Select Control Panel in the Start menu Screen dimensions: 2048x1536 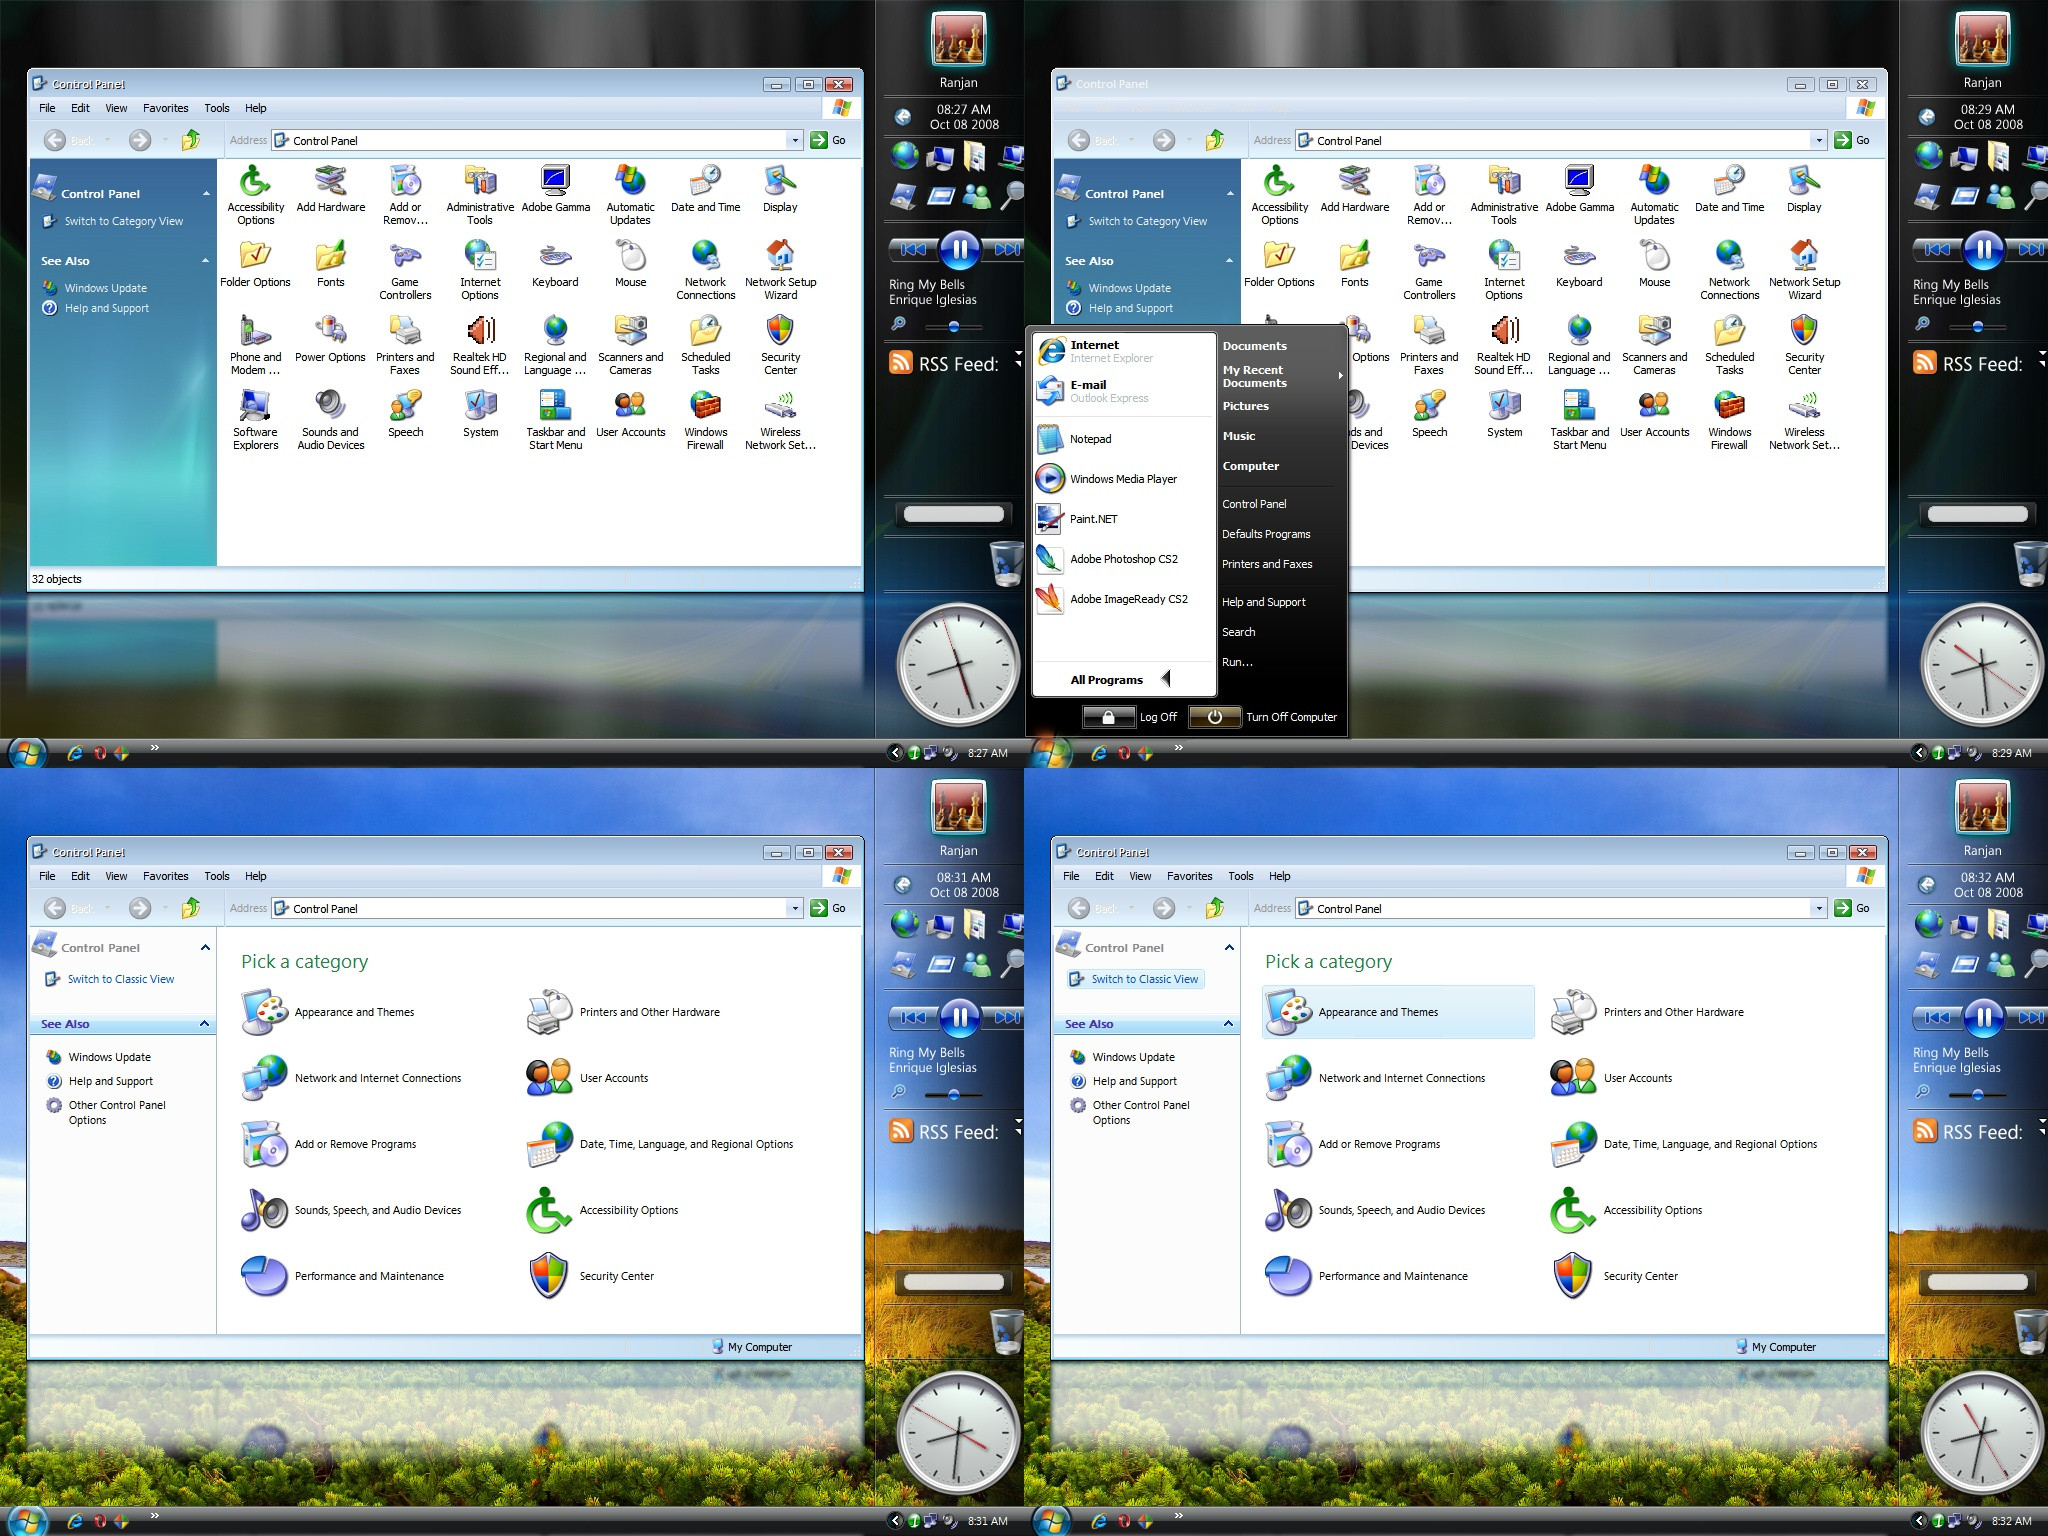point(1254,504)
